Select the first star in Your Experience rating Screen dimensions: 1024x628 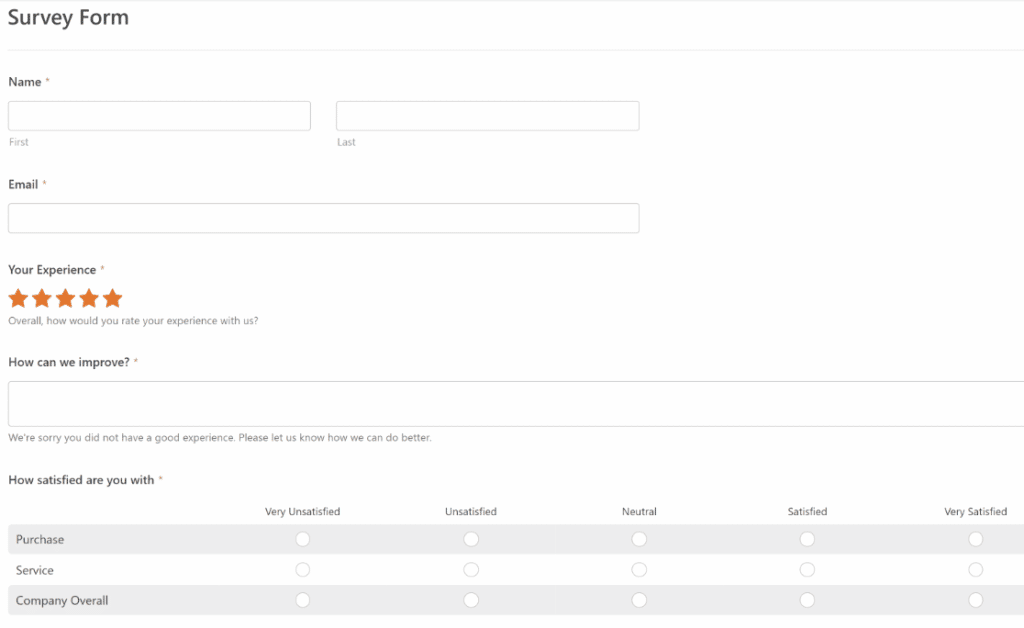click(18, 297)
